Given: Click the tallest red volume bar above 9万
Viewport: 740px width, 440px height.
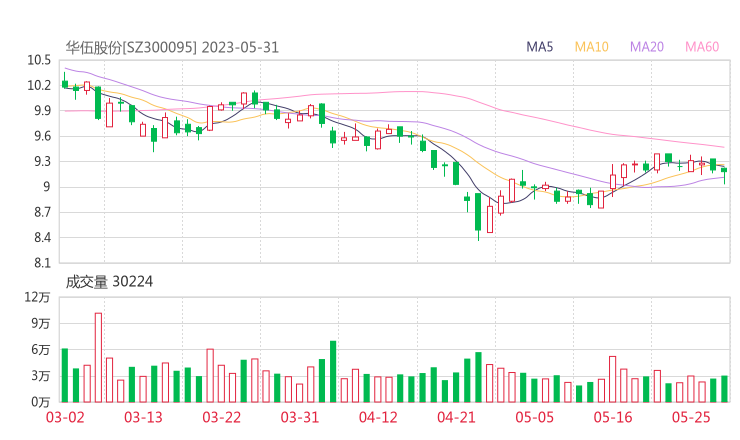Looking at the screenshot, I should [98, 357].
